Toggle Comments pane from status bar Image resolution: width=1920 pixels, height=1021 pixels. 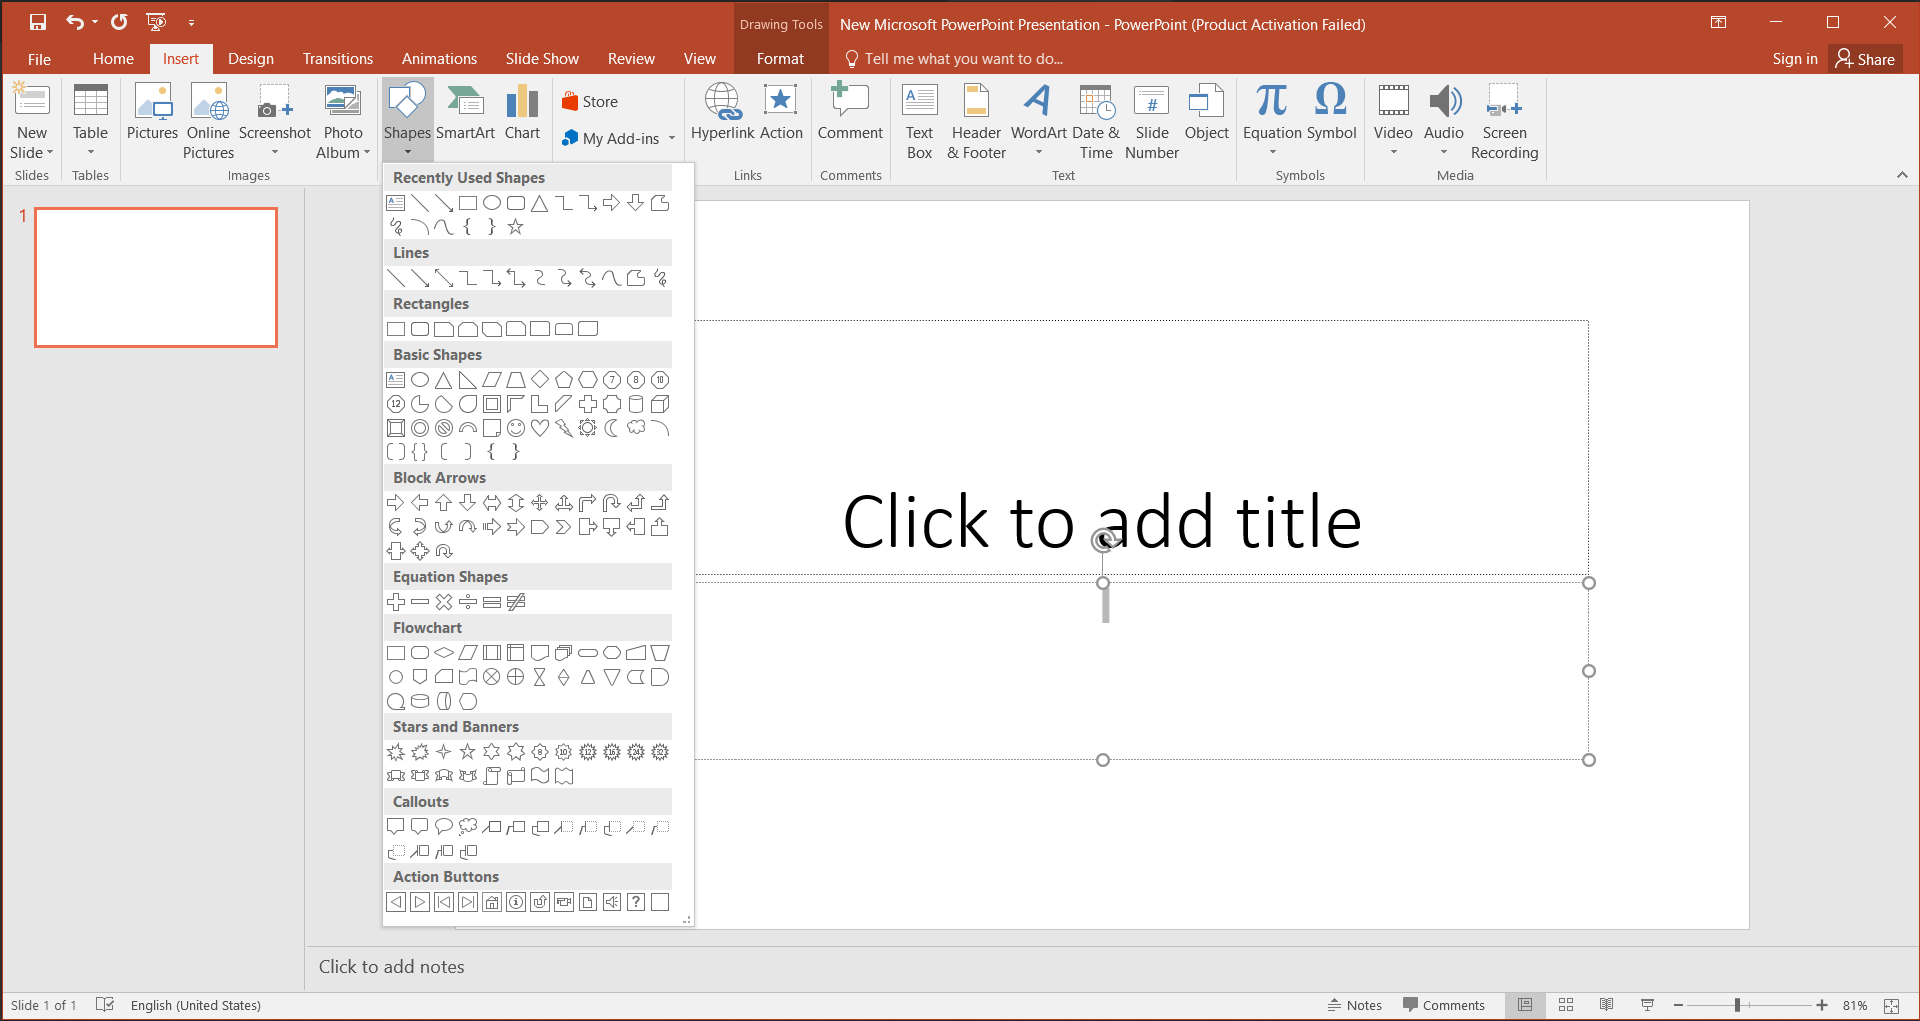pyautogui.click(x=1444, y=1005)
